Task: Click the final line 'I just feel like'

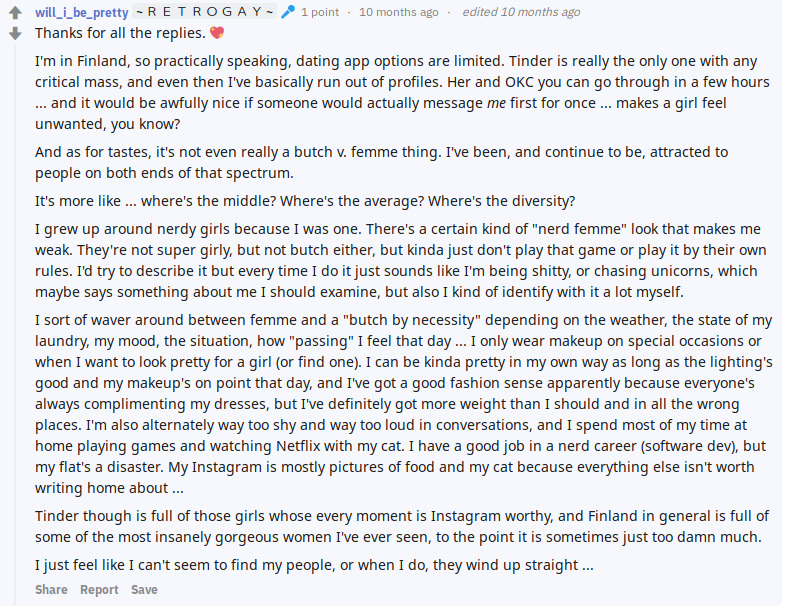Action: (314, 565)
